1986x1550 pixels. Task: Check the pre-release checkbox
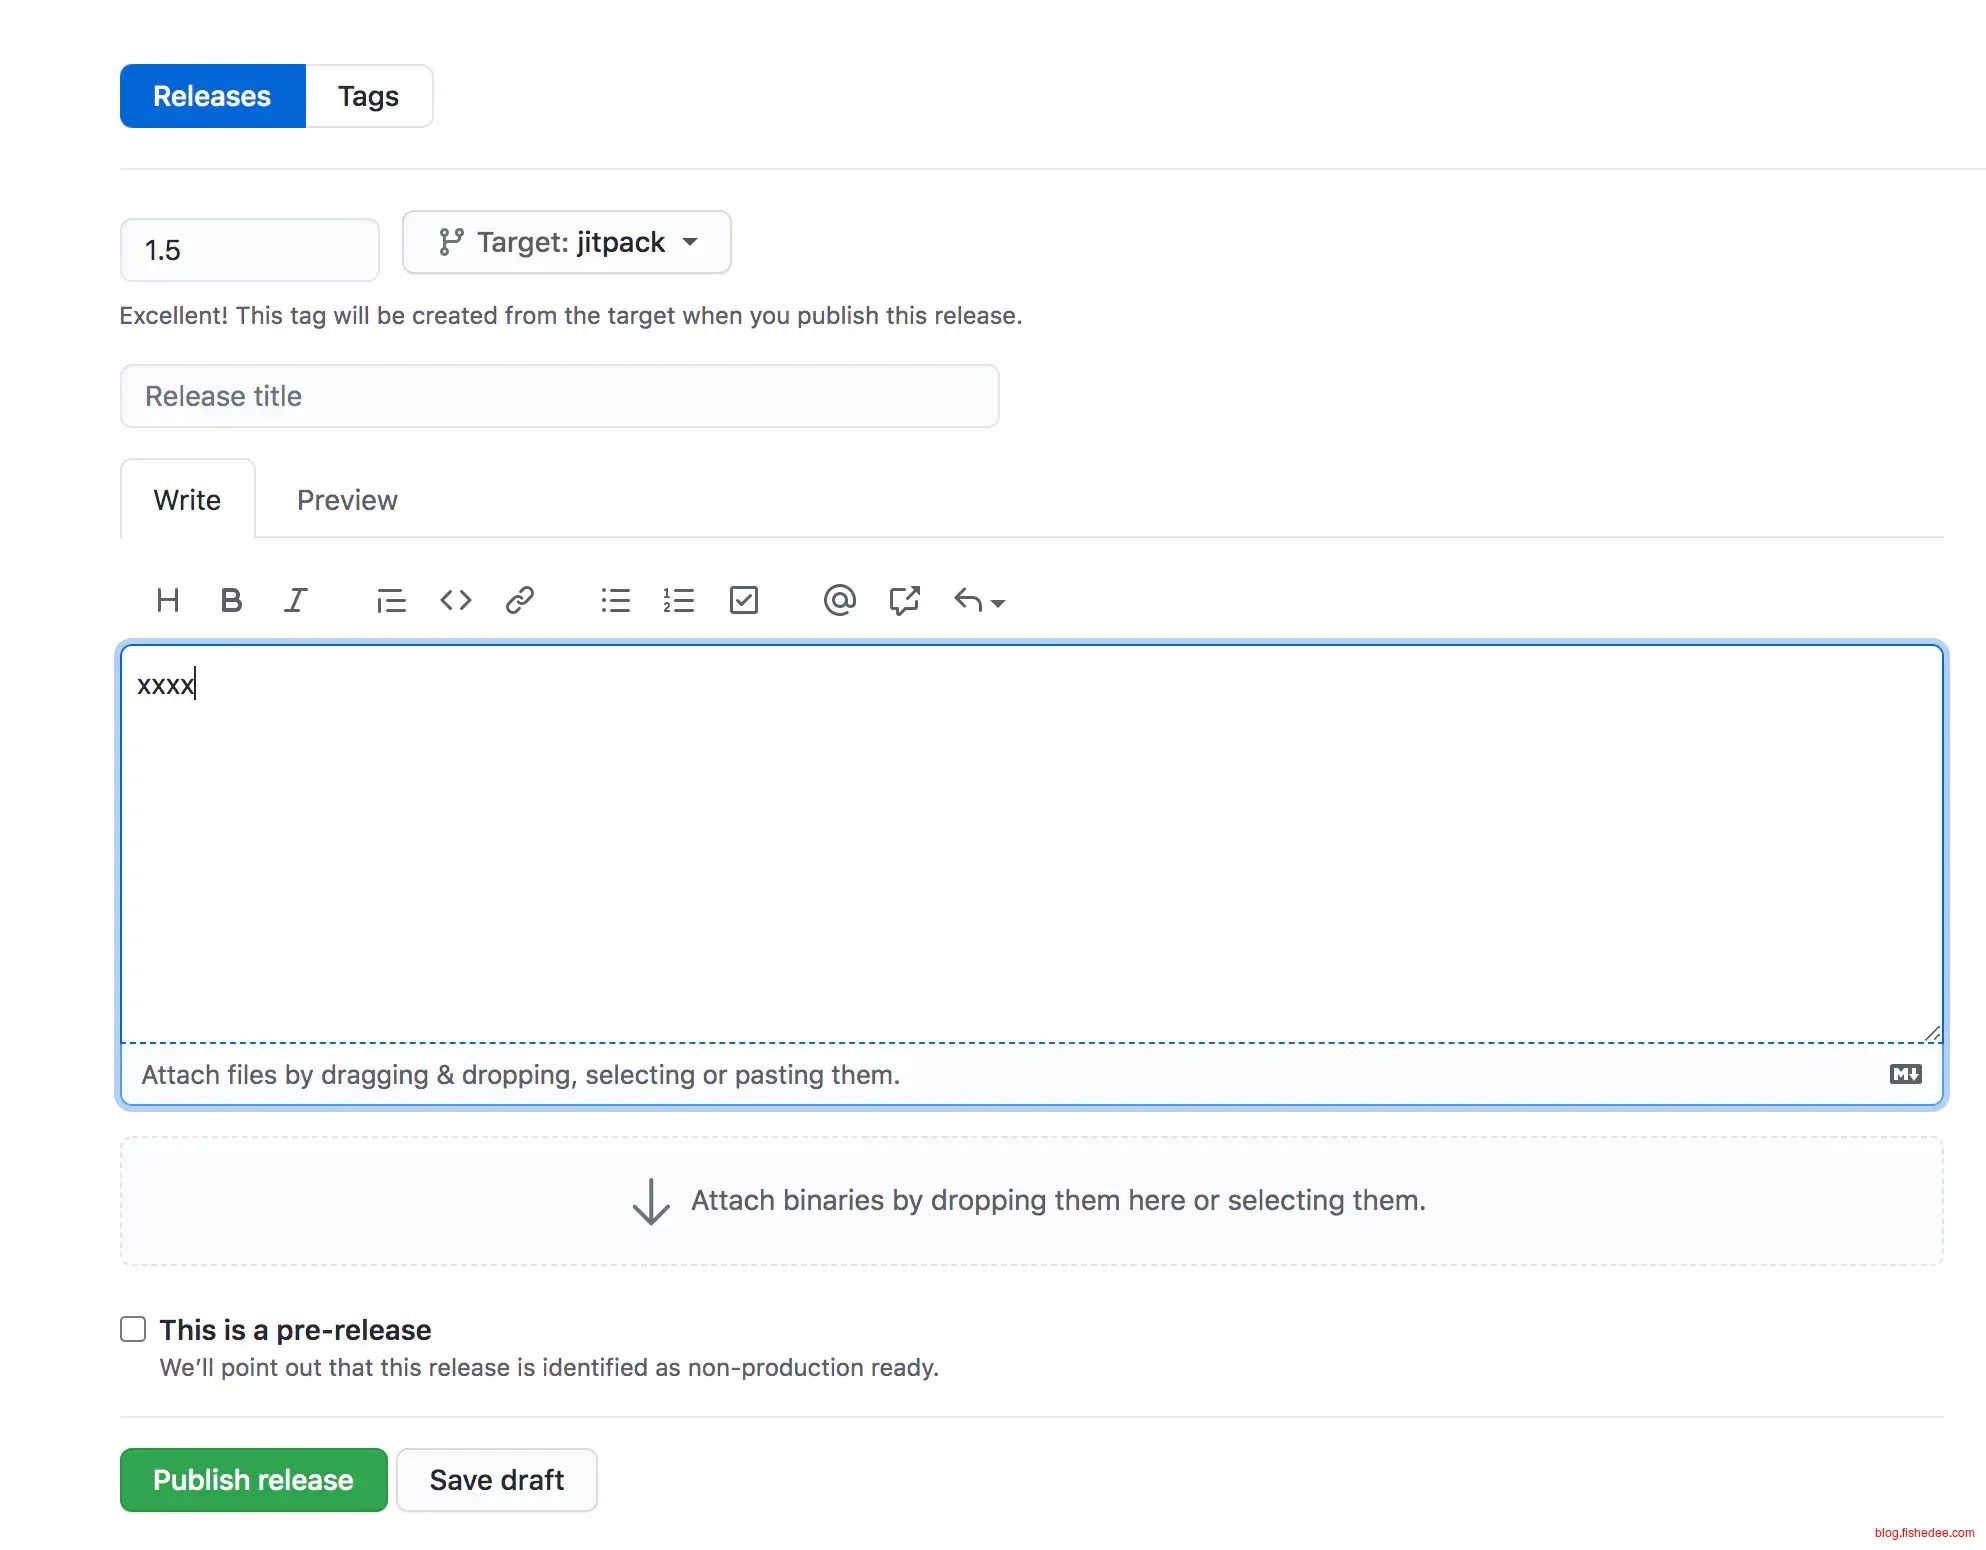point(133,1329)
